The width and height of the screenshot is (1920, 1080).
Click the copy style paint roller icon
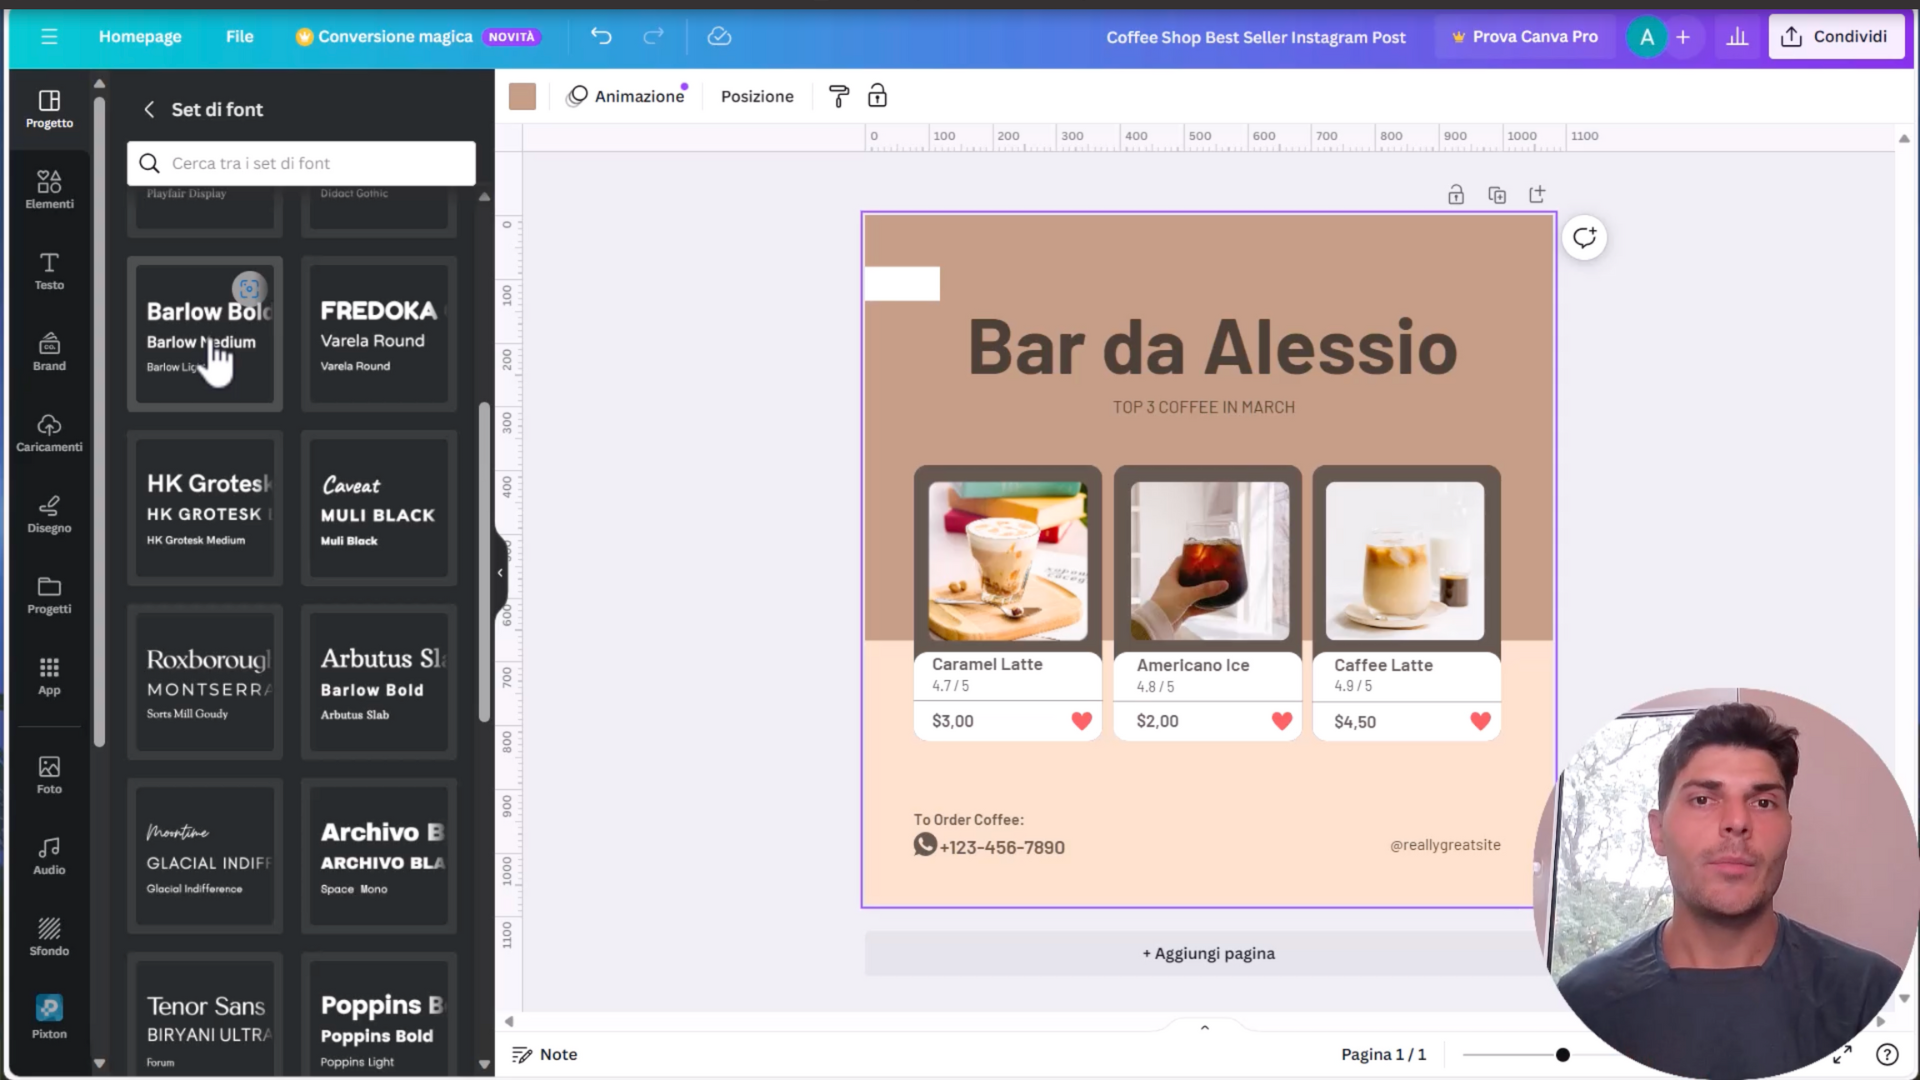pos(839,96)
